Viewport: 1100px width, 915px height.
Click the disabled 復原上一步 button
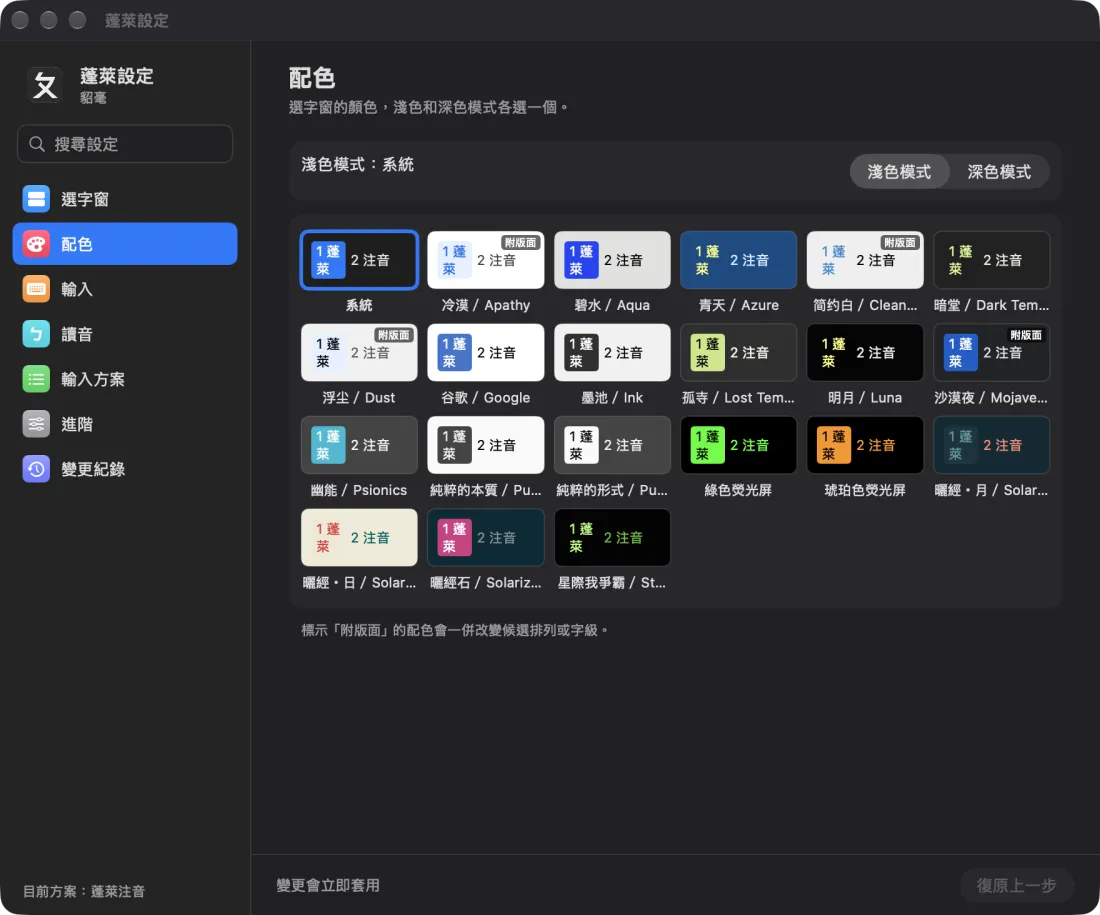[1017, 885]
